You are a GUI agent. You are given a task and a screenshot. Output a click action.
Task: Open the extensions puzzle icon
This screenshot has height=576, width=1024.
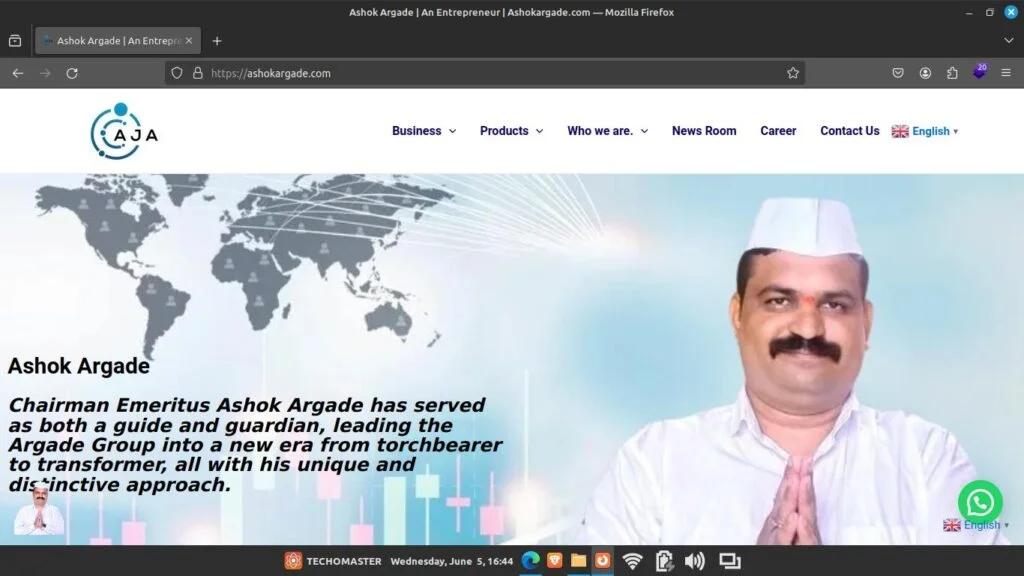tap(952, 73)
